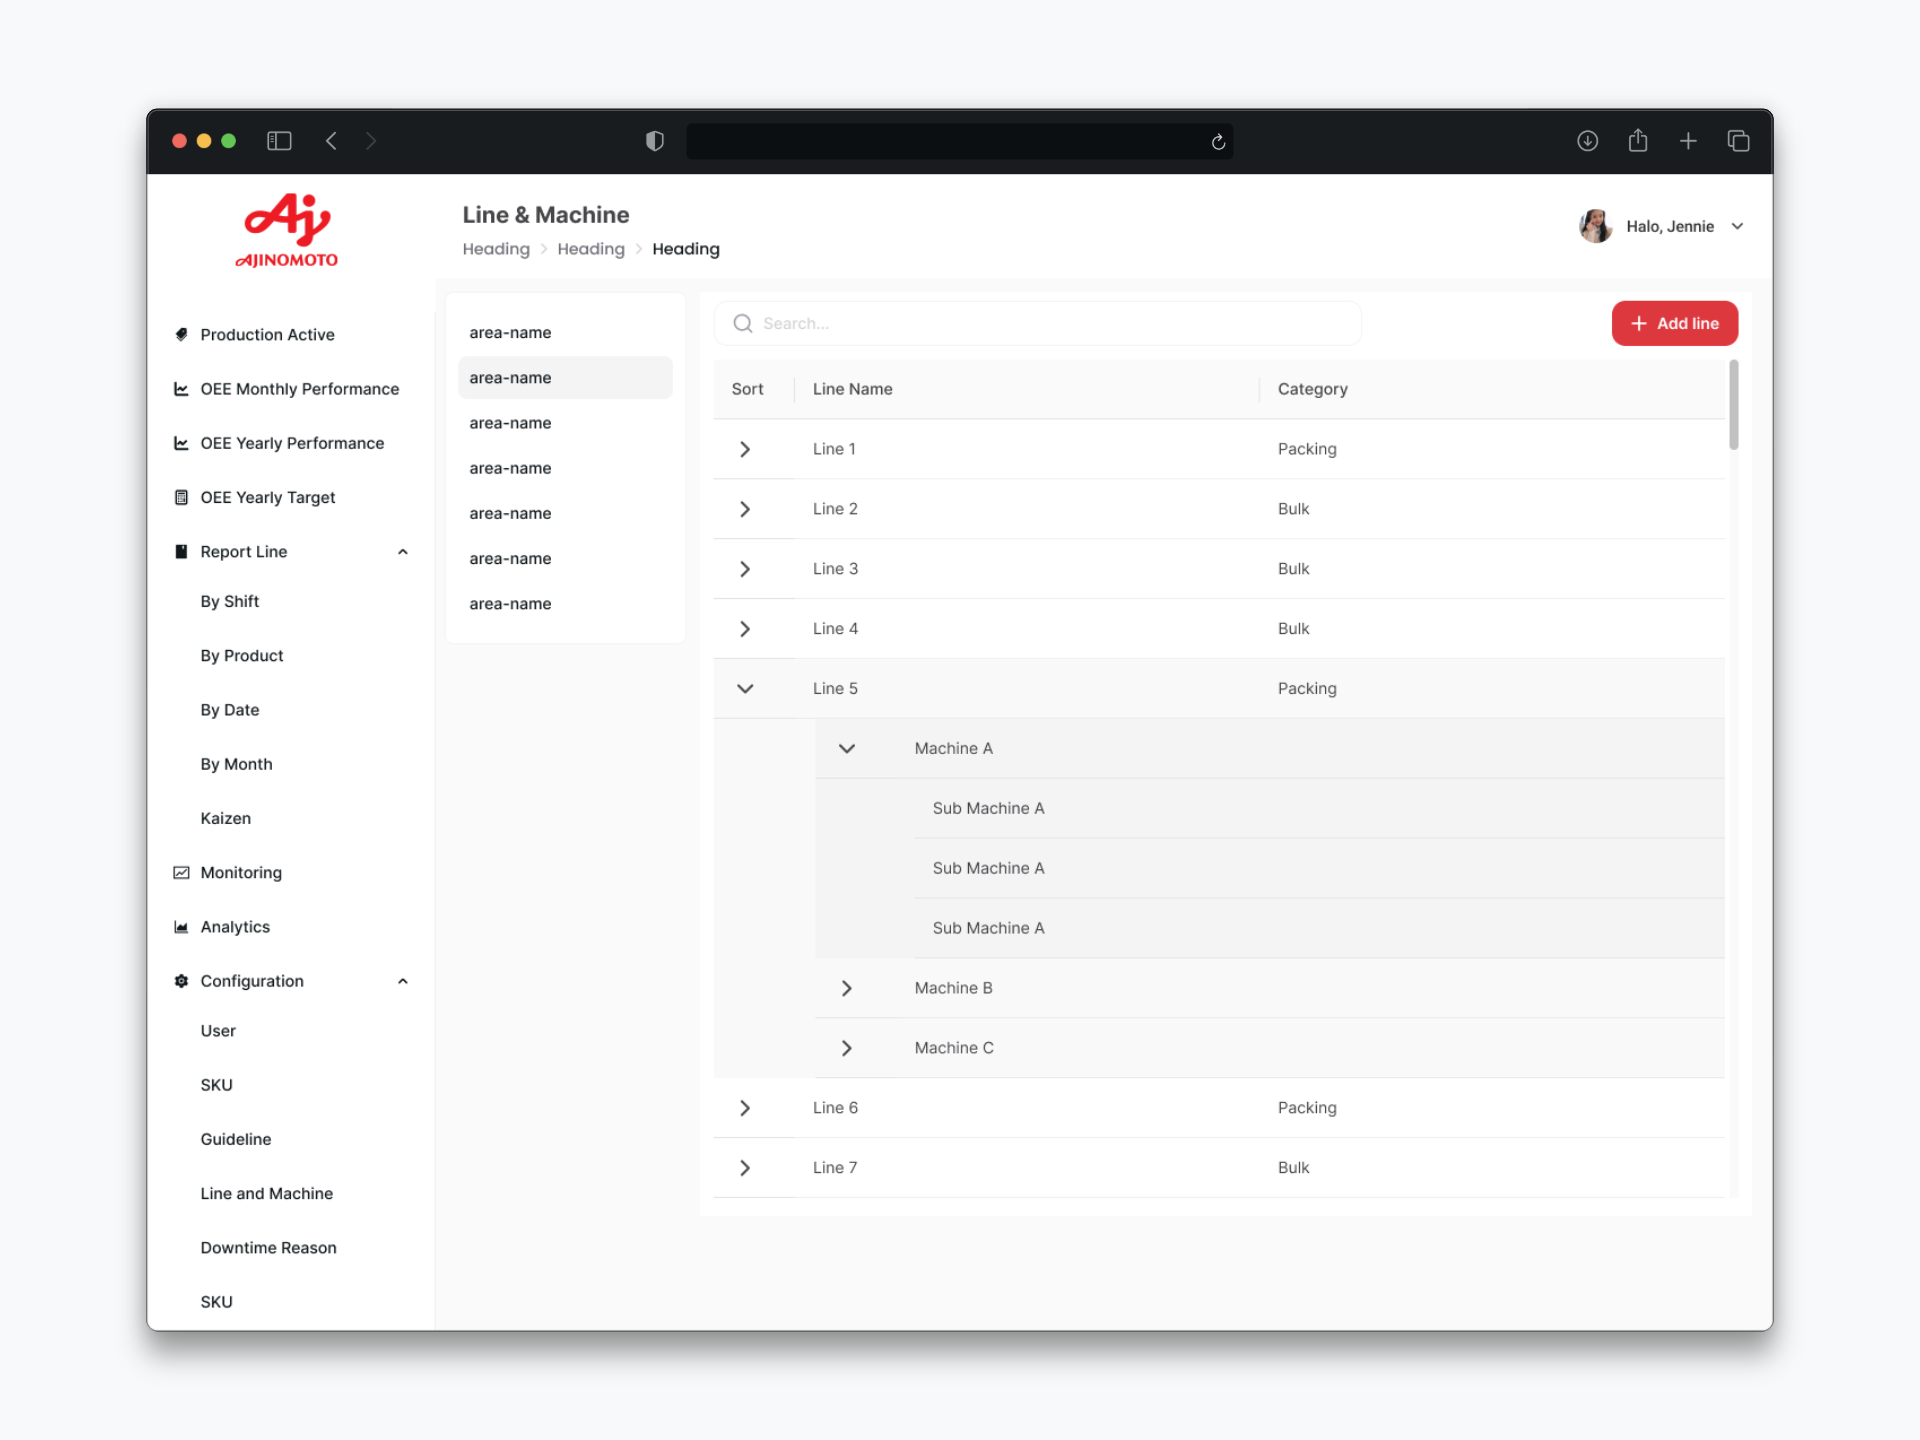The height and width of the screenshot is (1440, 1920).
Task: Go back with the browser back arrow
Action: click(331, 141)
